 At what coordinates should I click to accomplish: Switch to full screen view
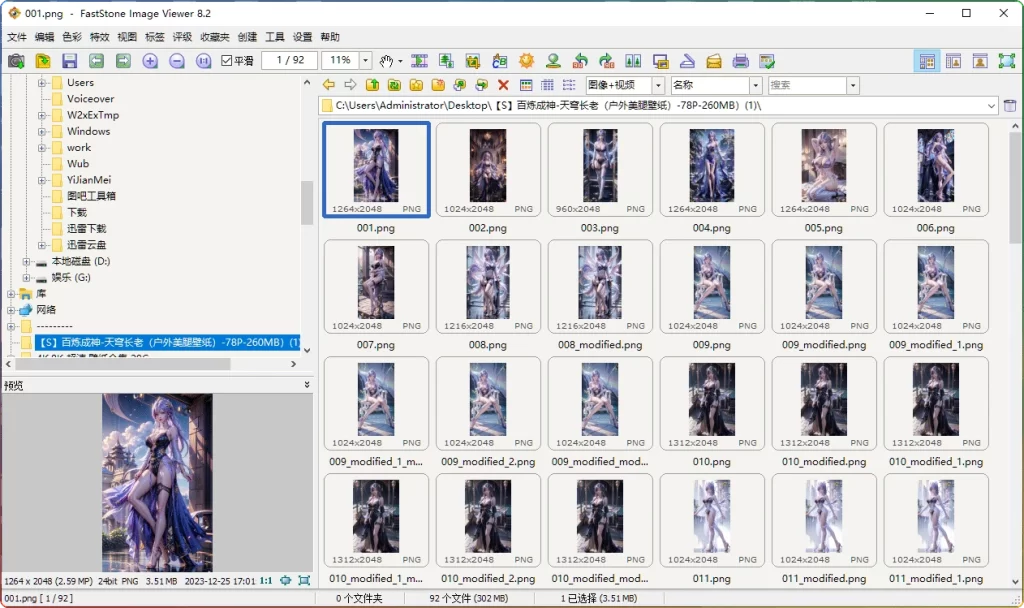point(1005,61)
